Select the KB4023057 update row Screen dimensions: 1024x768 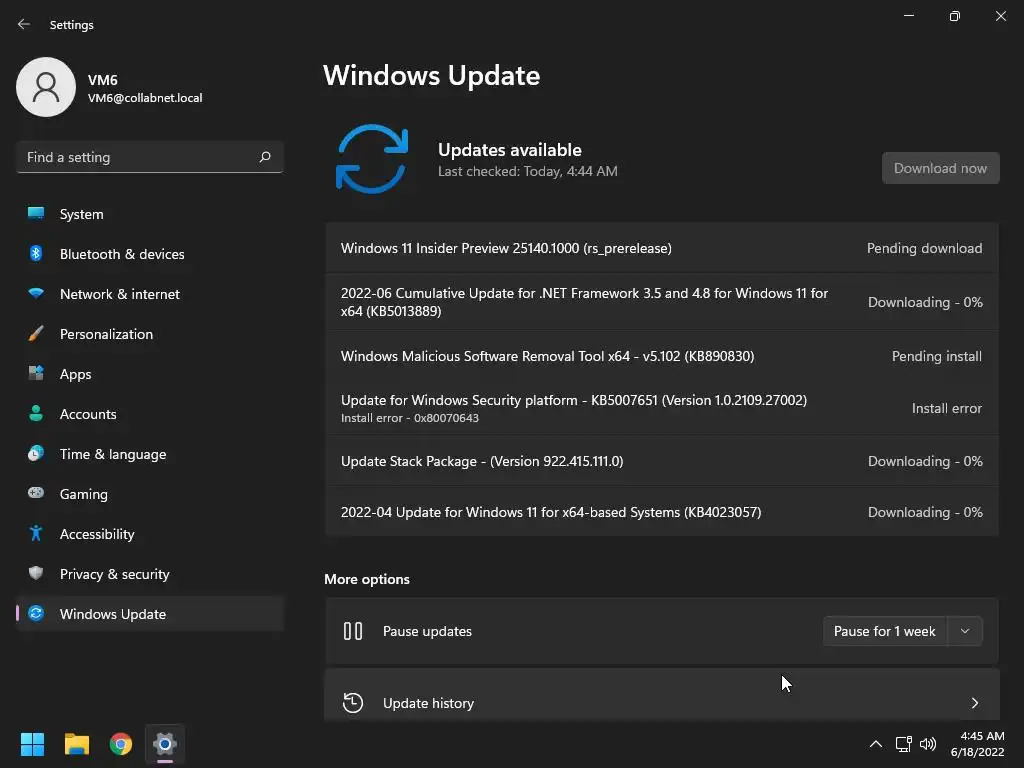(662, 511)
